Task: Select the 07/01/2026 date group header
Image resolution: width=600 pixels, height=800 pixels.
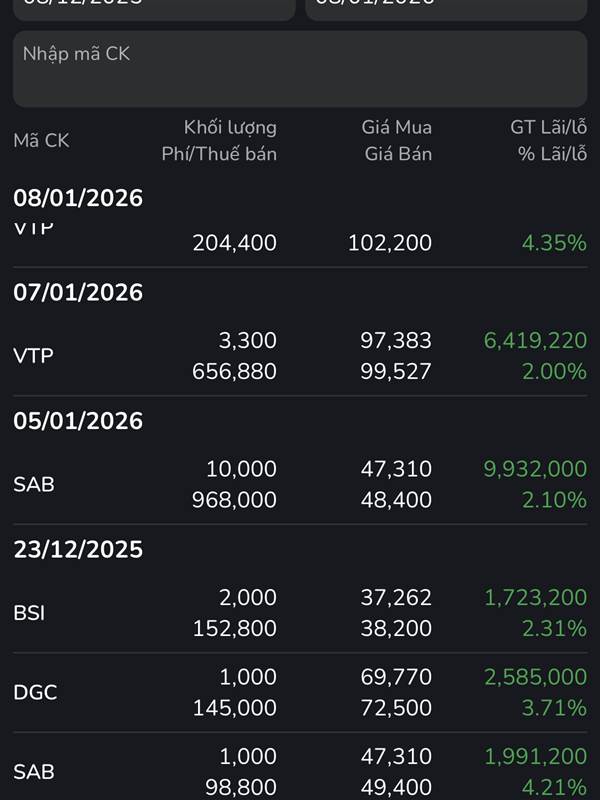Action: click(x=78, y=292)
